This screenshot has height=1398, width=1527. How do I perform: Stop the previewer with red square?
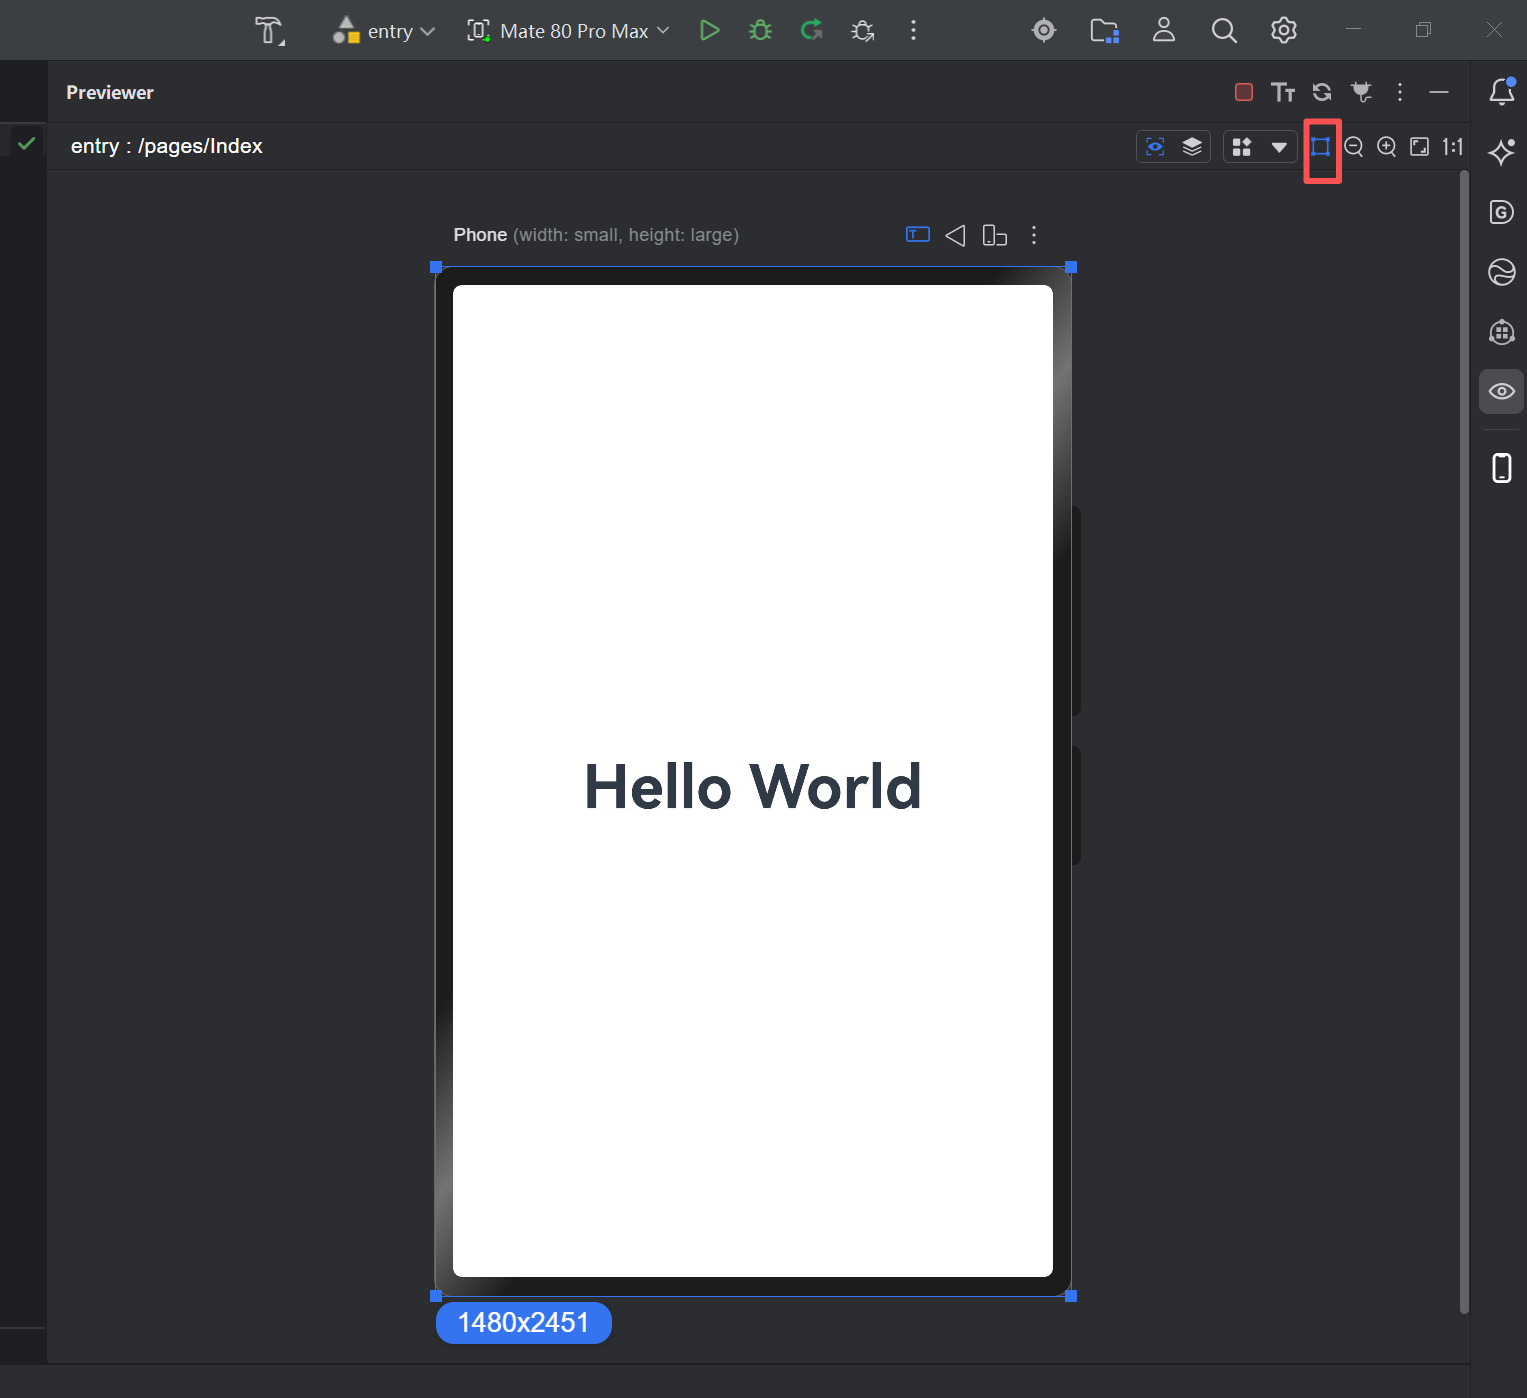coord(1244,92)
